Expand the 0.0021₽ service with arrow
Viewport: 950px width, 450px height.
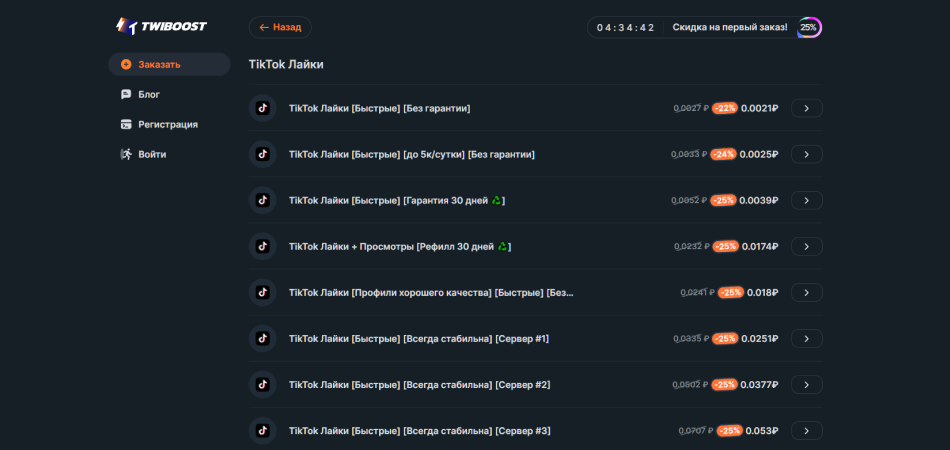point(806,108)
